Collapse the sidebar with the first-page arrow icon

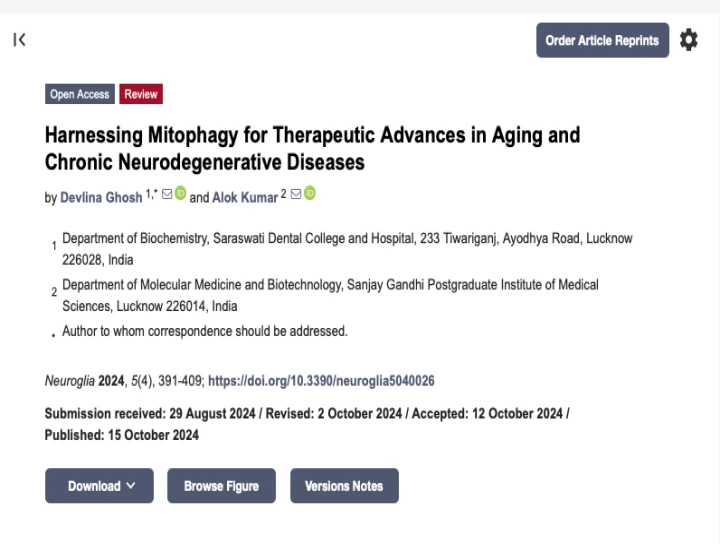coord(19,40)
